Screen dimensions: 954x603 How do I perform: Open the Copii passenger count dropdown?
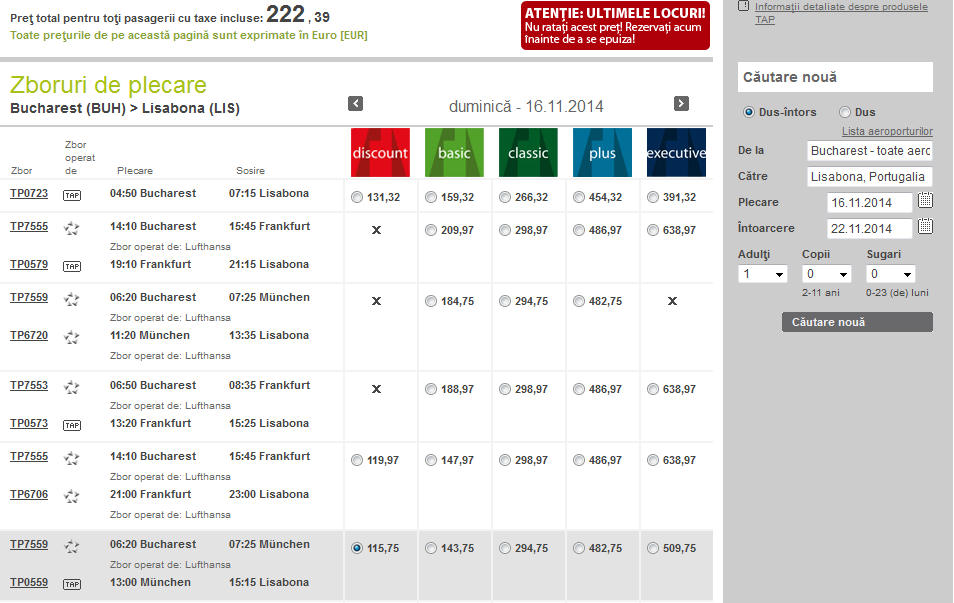(827, 274)
